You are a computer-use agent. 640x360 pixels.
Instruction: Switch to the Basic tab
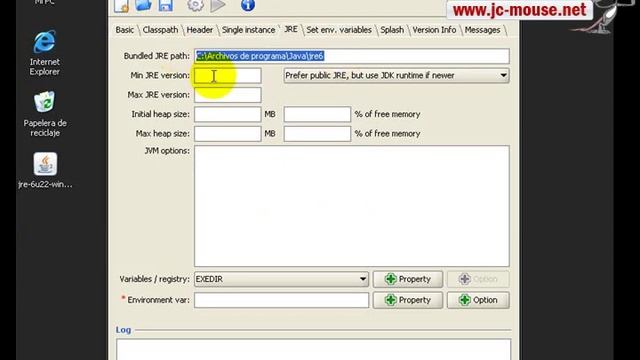pos(124,30)
